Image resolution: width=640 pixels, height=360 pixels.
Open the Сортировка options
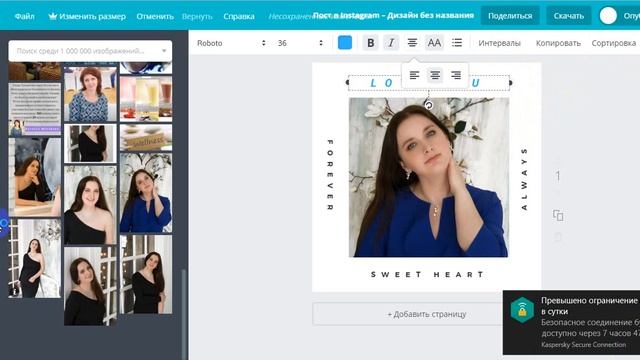[614, 43]
